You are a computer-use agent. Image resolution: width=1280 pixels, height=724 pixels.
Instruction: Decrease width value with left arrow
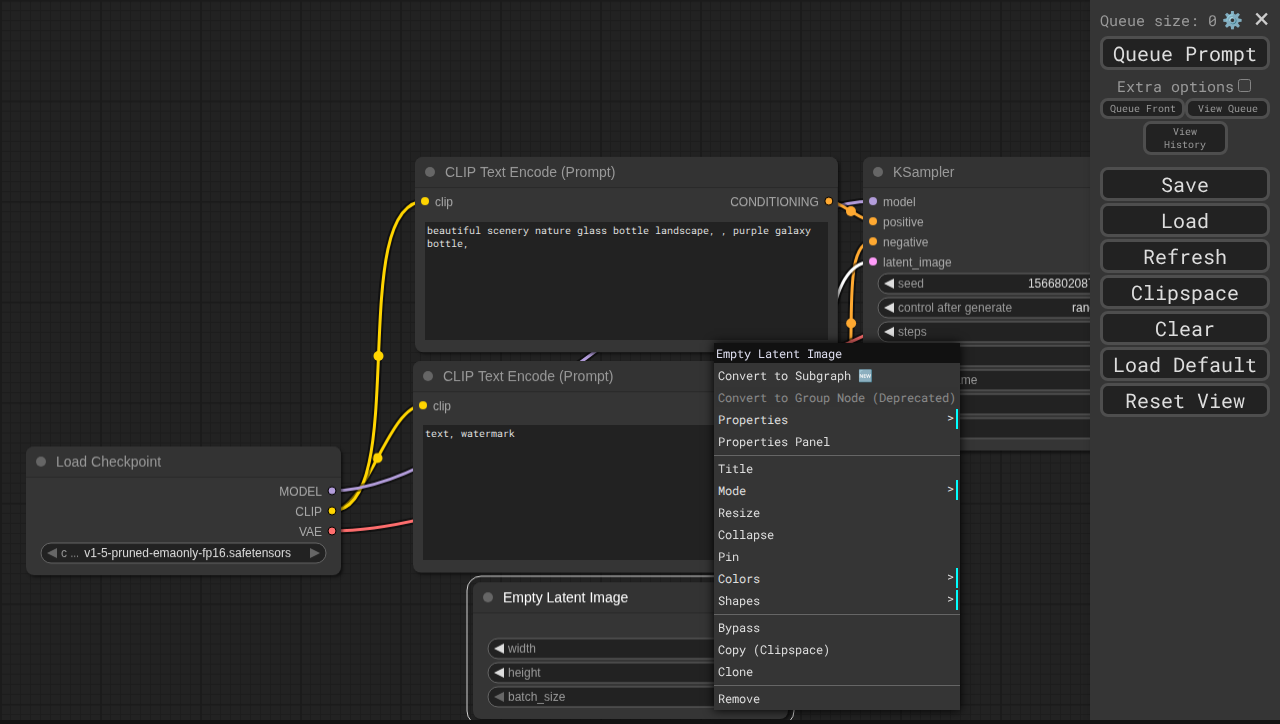499,649
